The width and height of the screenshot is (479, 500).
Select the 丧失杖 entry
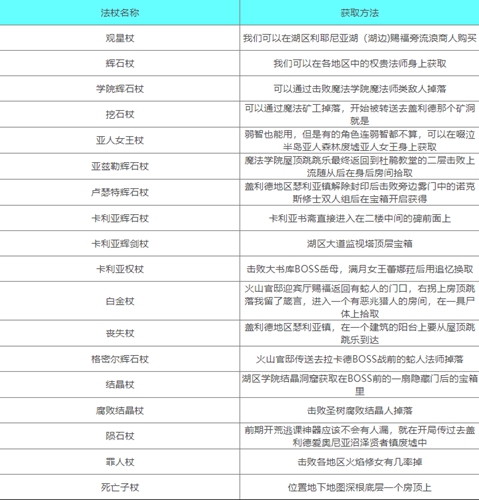[120, 333]
